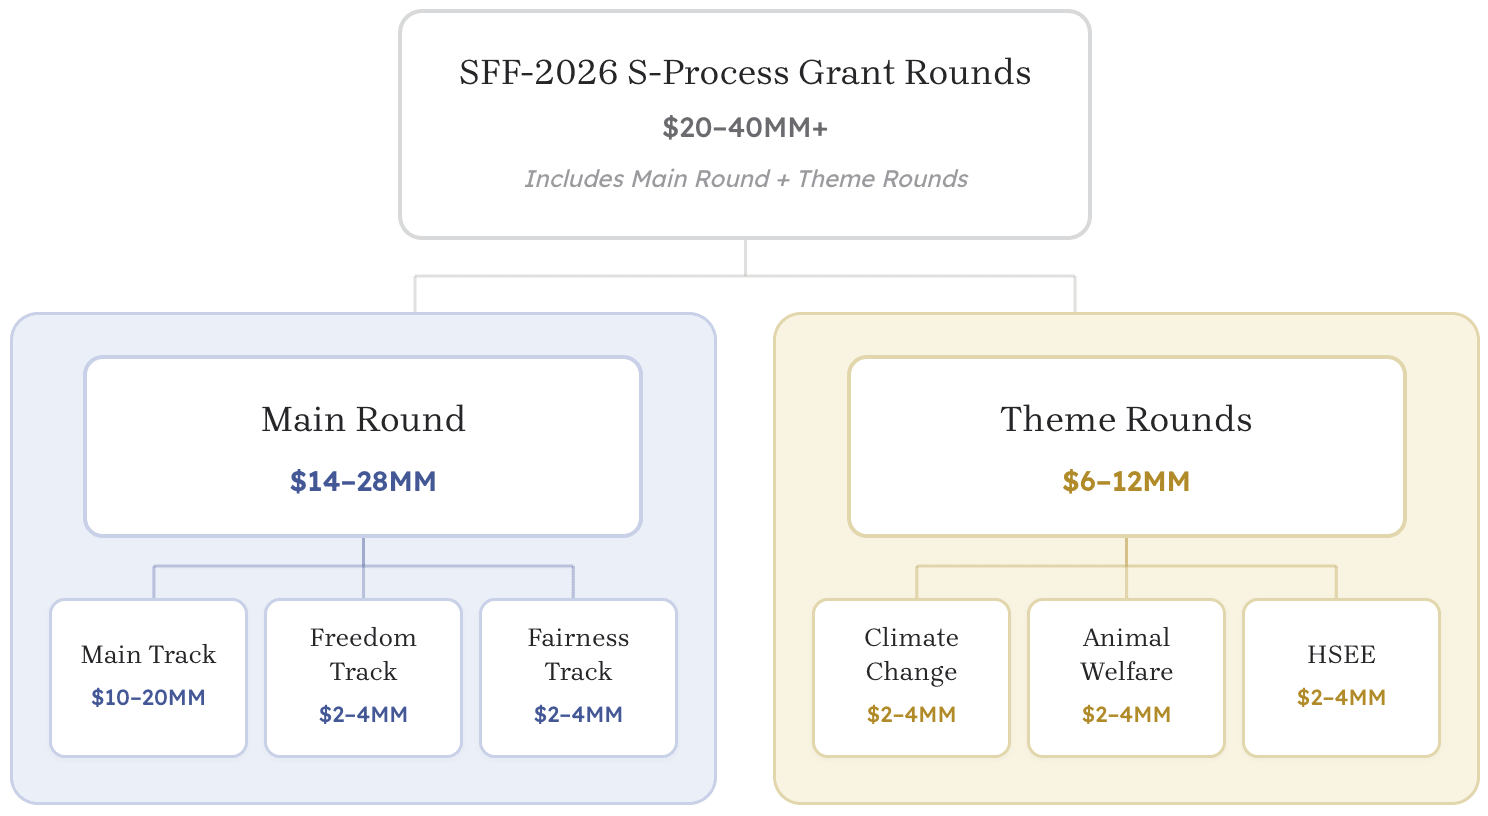Select the Animal Welfare label
The image size is (1488, 816).
click(x=1126, y=654)
